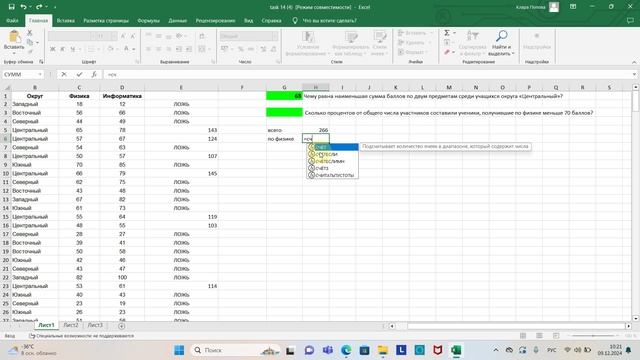
Task: Open Insert Function dialog via fx icon
Action: coord(94,74)
